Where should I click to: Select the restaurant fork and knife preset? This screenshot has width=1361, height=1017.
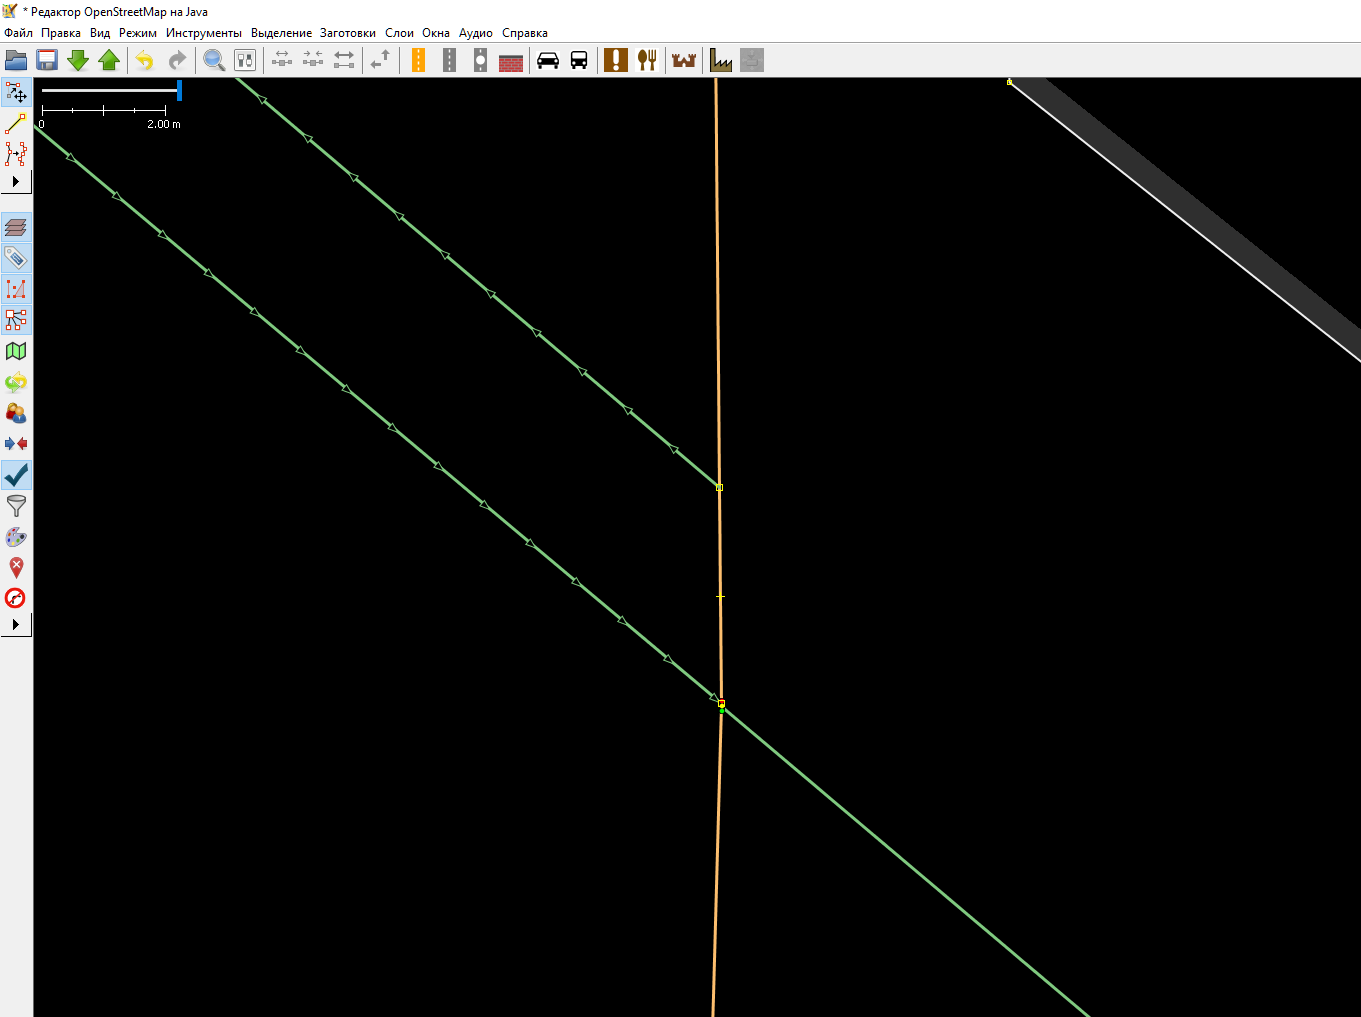click(647, 60)
